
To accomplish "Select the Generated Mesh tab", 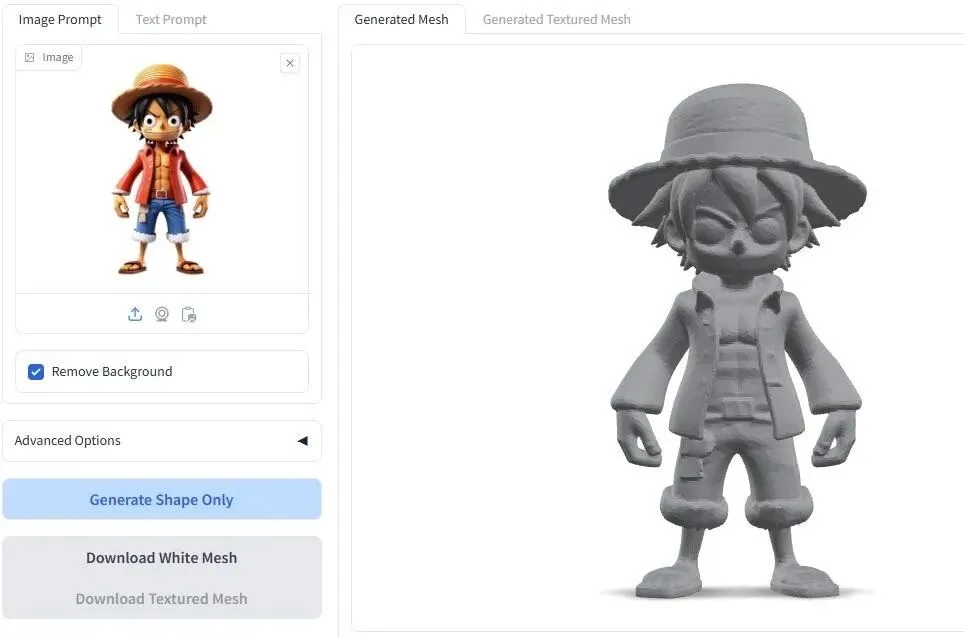I will (401, 20).
